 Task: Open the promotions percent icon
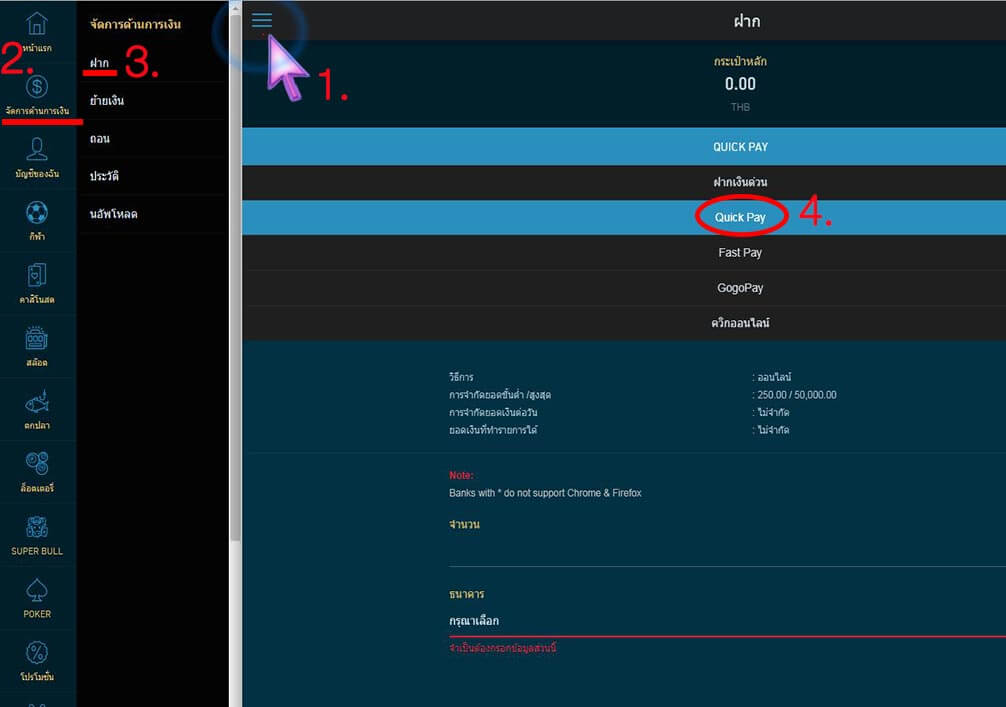click(37, 653)
